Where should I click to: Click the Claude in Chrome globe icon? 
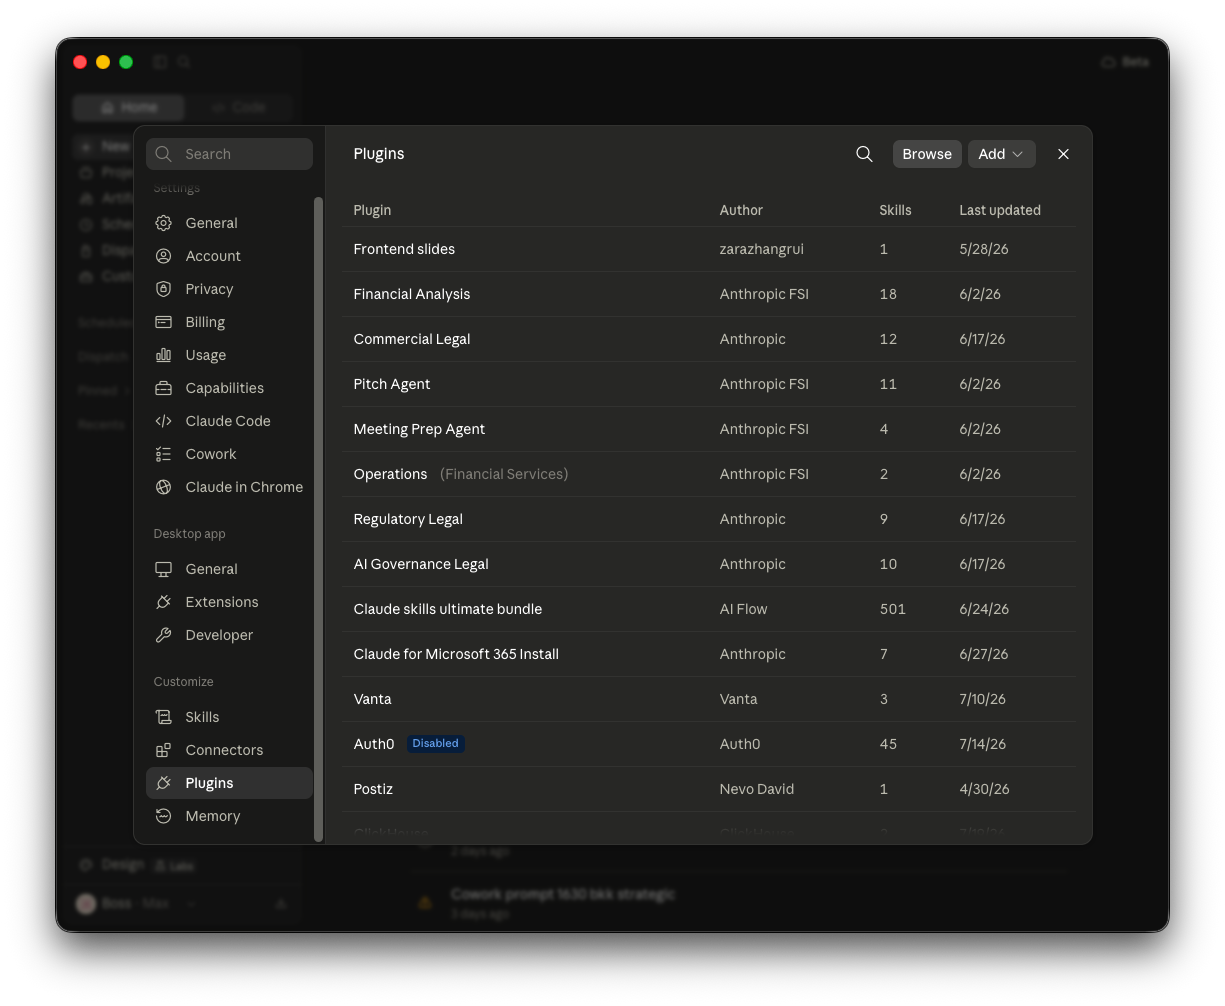tap(164, 487)
